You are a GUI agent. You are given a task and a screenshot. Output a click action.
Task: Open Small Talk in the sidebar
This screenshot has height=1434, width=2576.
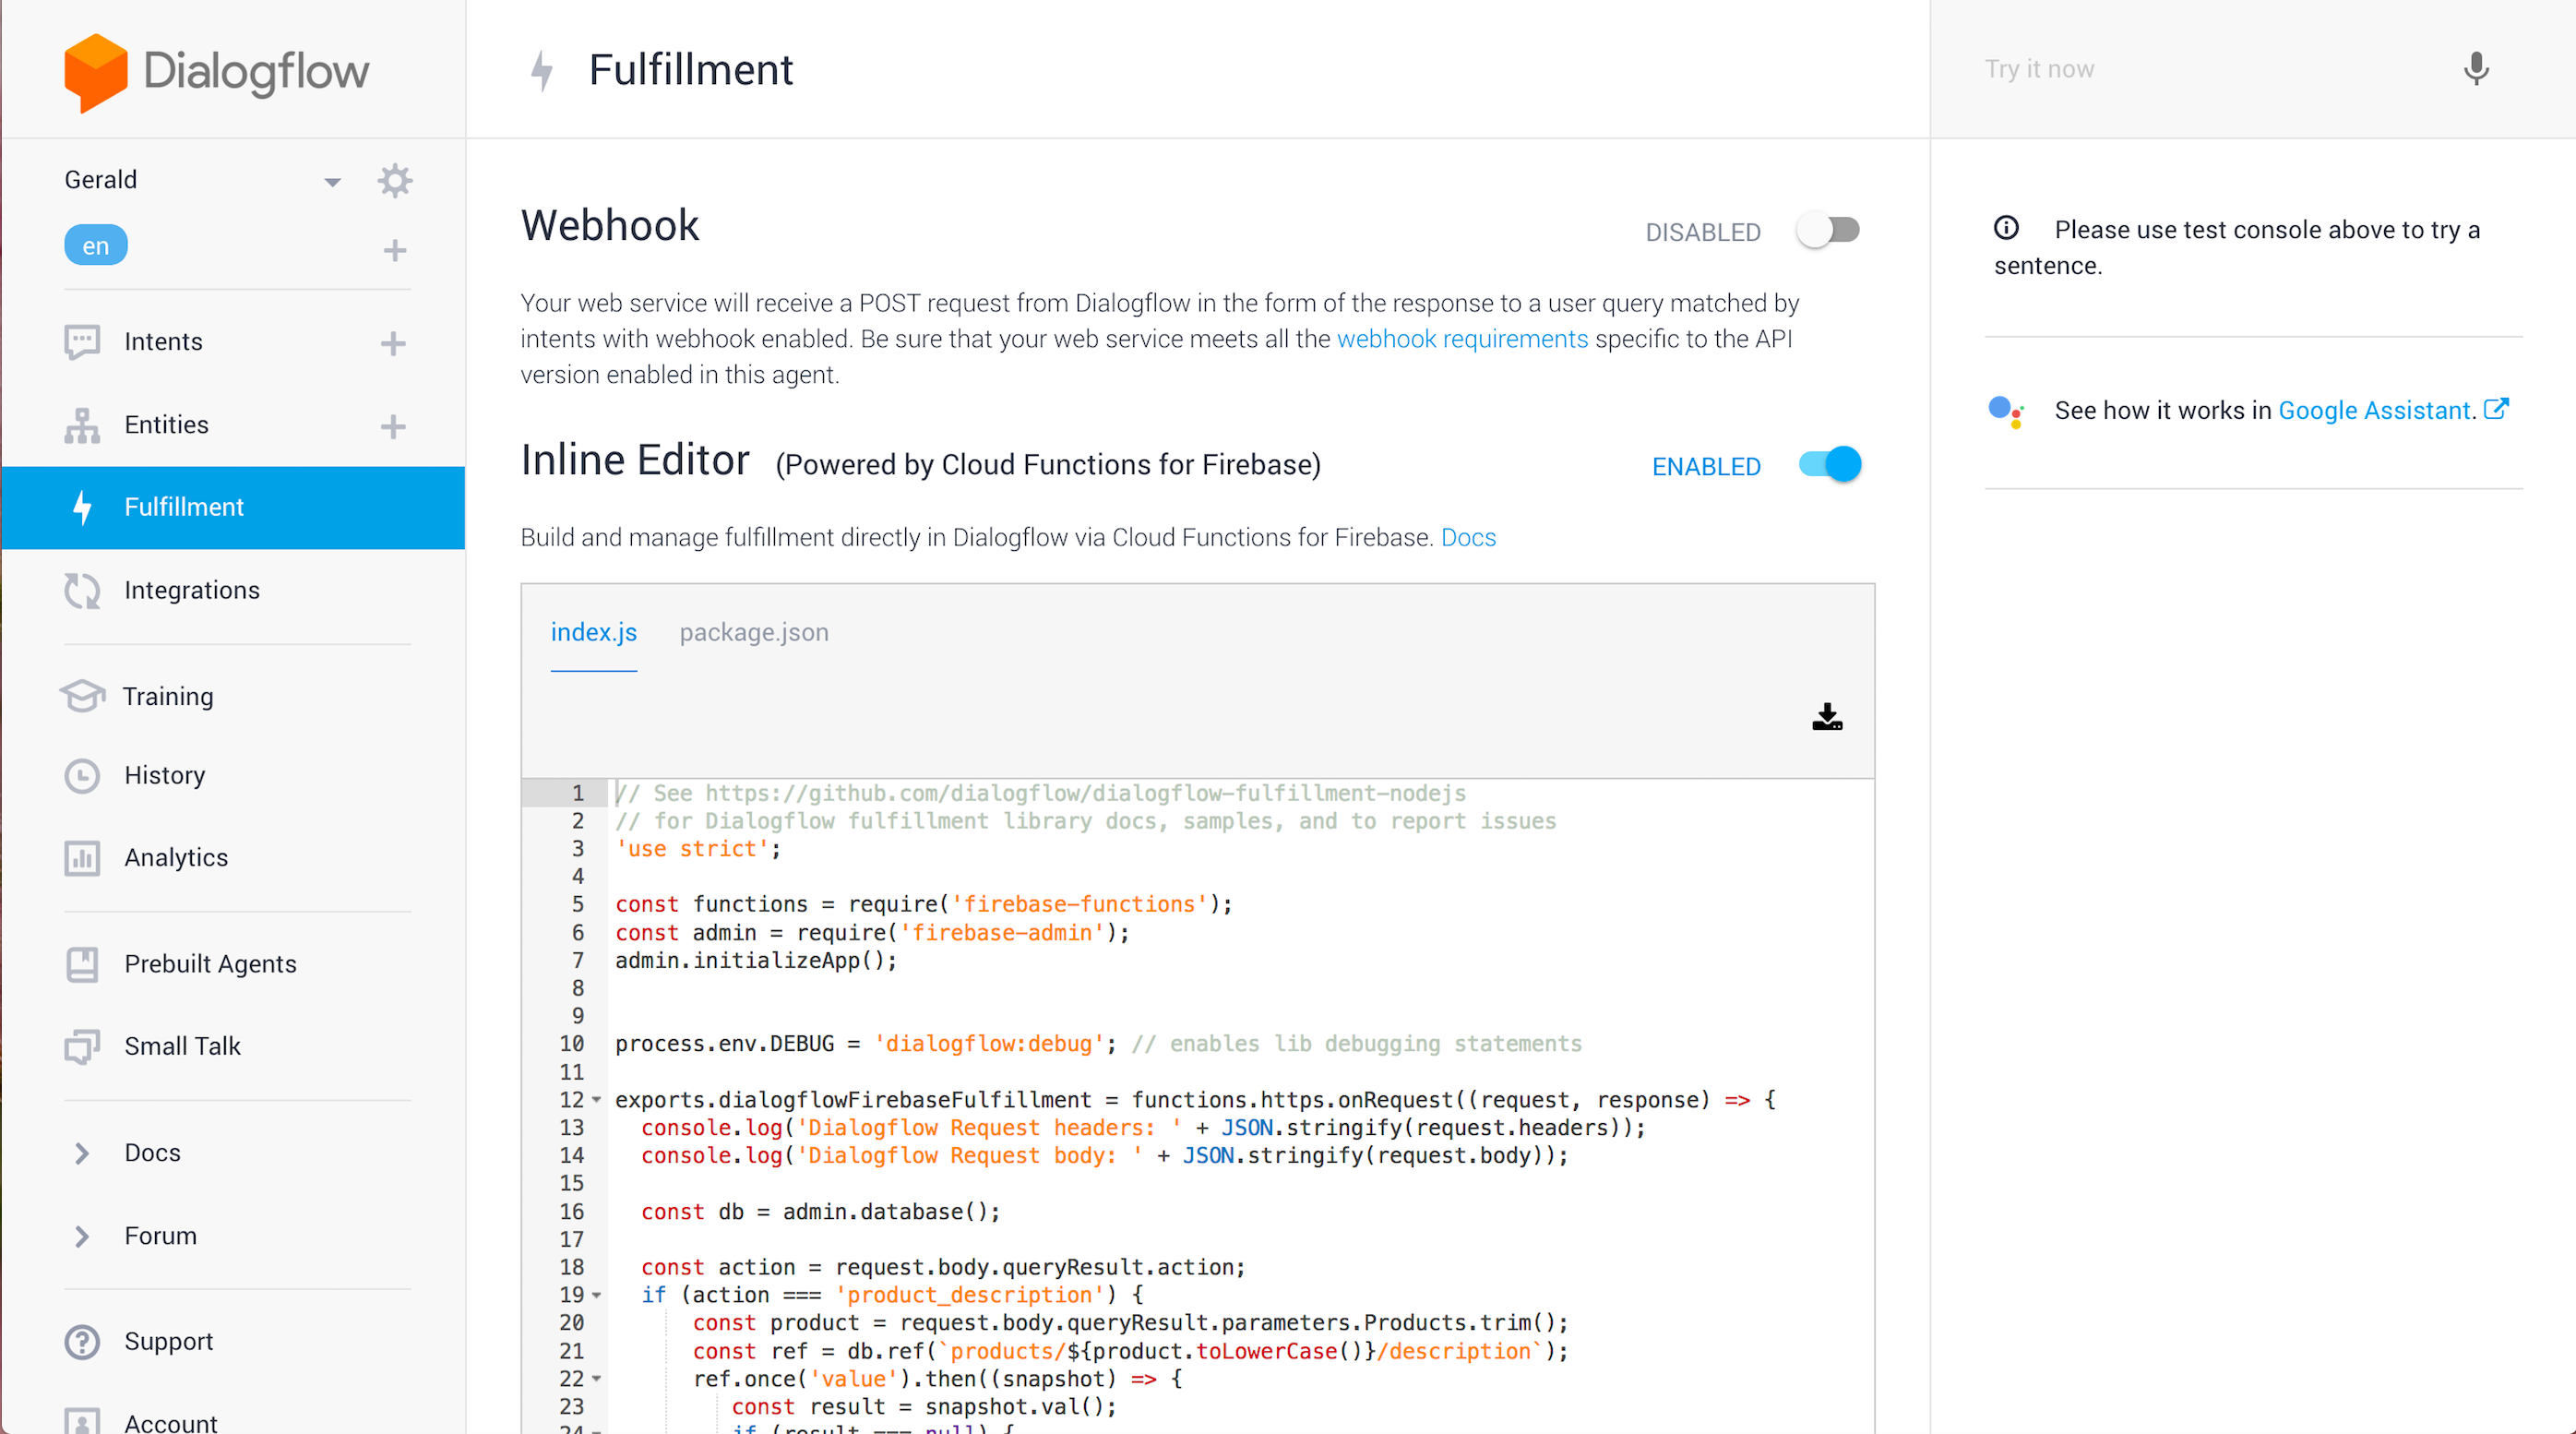(182, 1046)
